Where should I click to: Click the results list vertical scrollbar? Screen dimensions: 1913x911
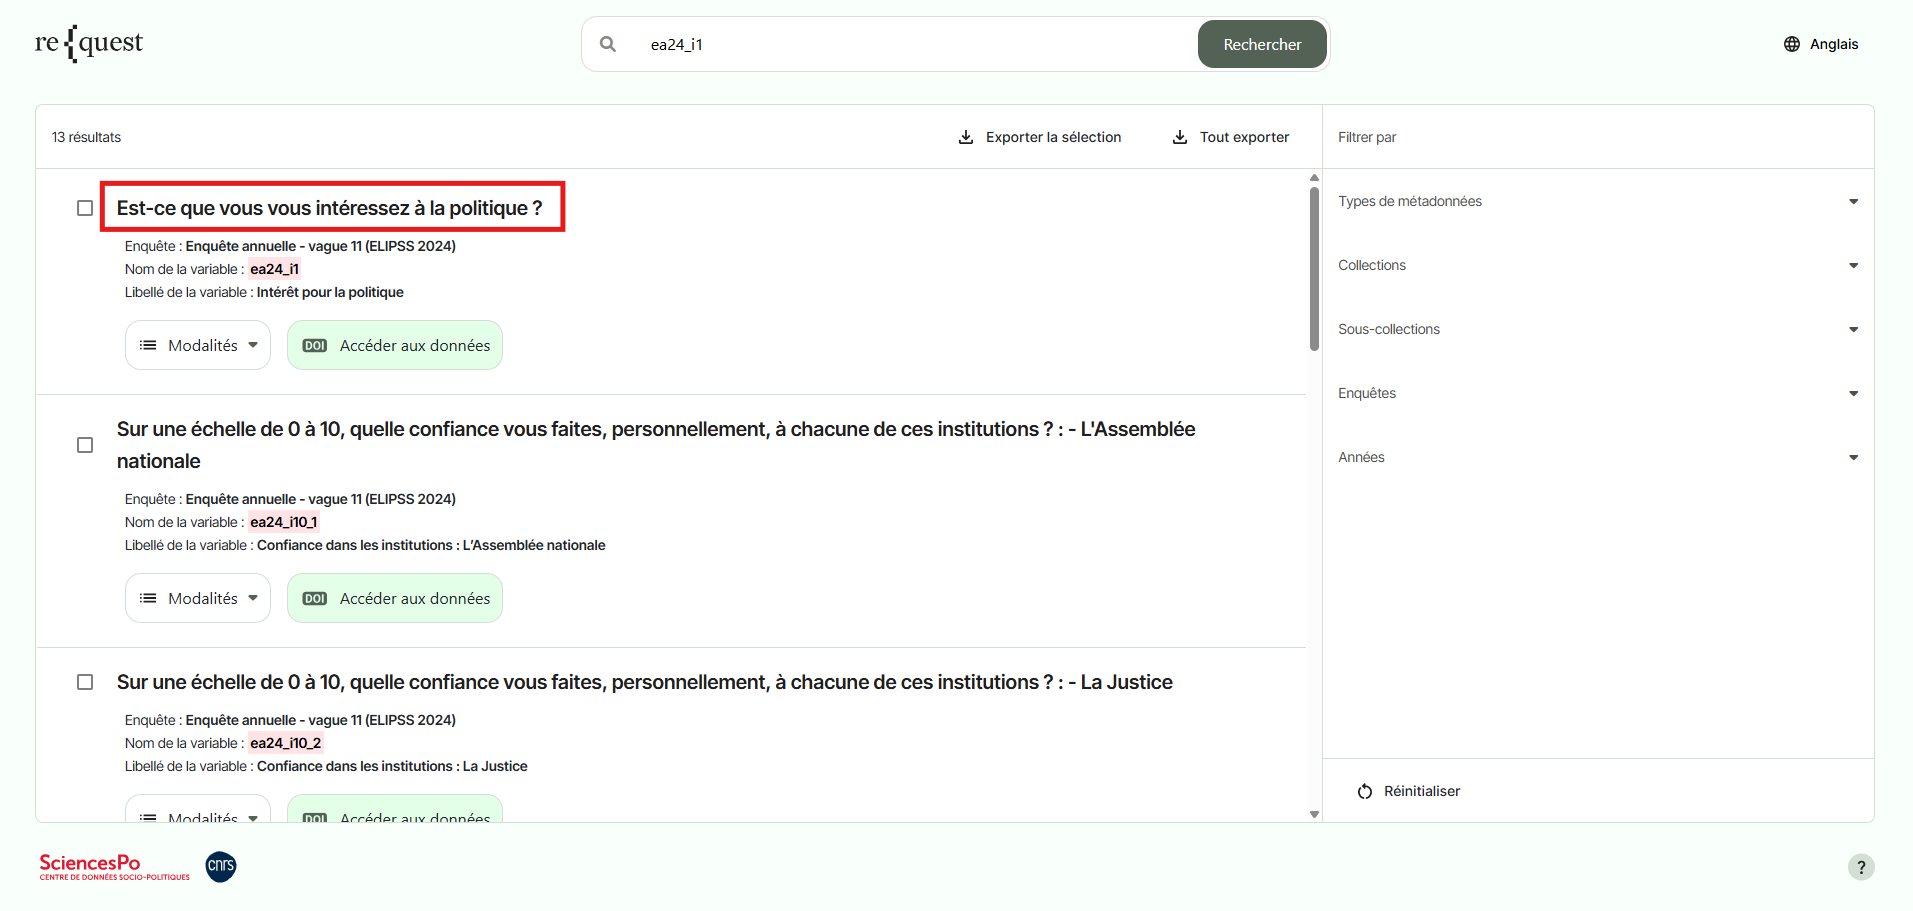(1314, 270)
